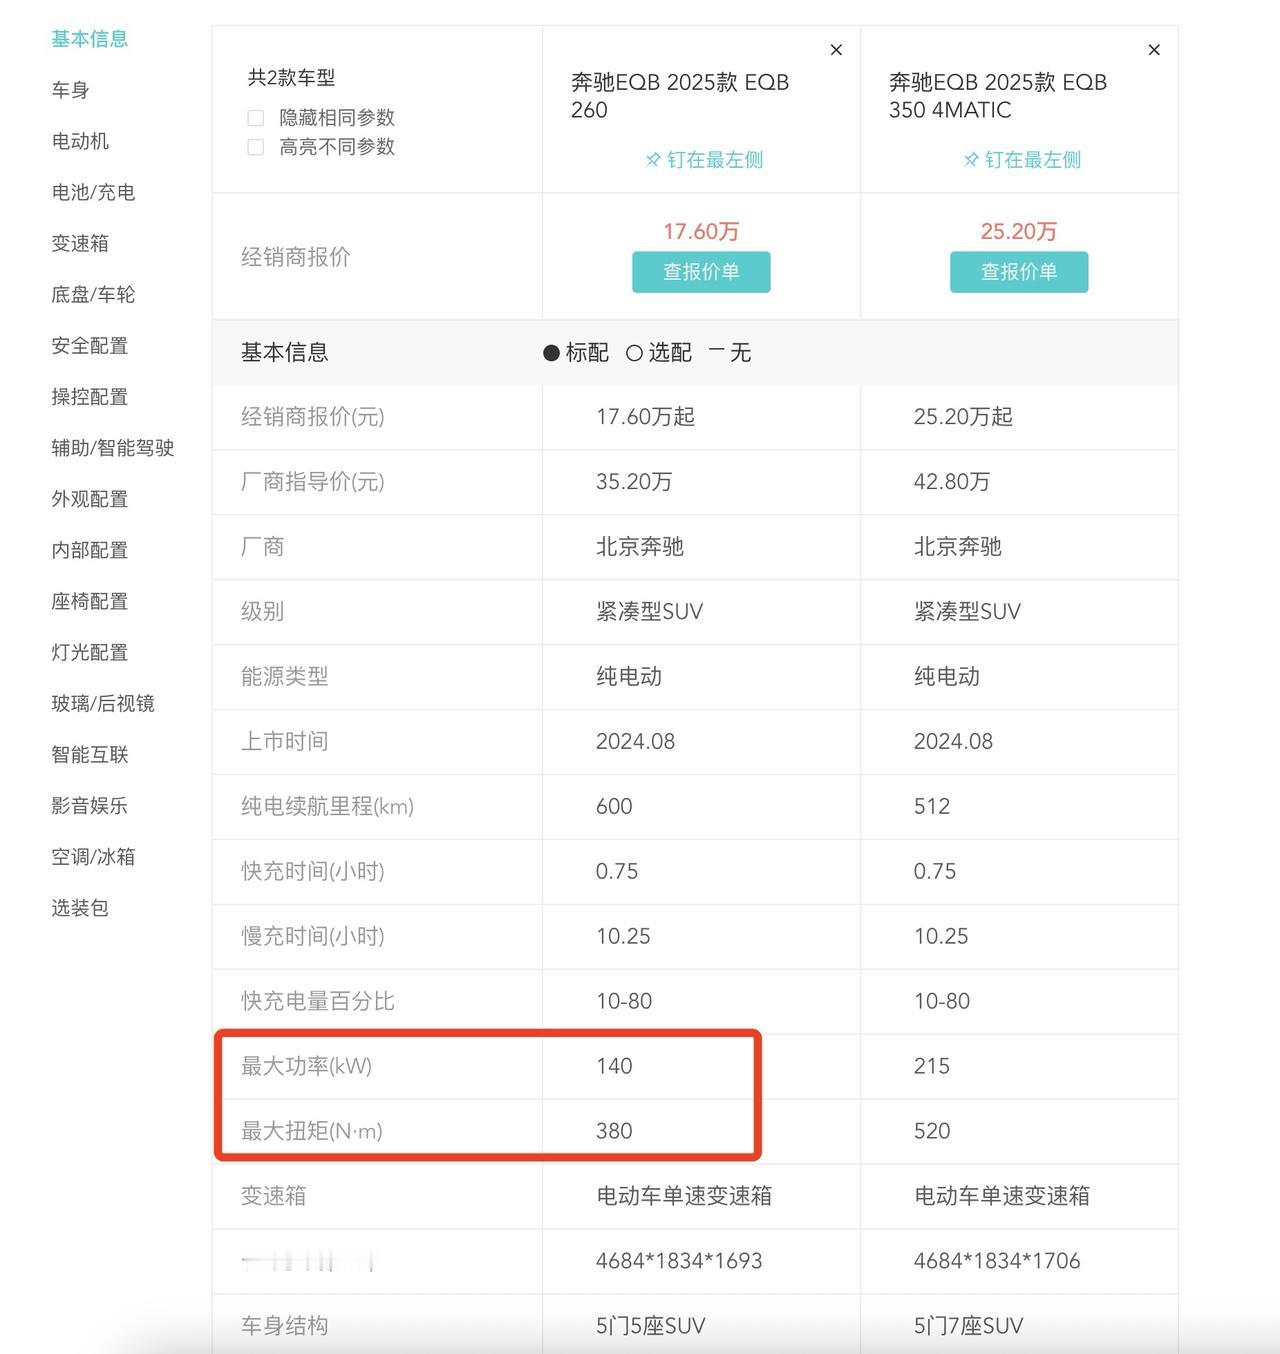Open the 选装包 sidebar item
Screen dimensions: 1280x1354
point(80,907)
